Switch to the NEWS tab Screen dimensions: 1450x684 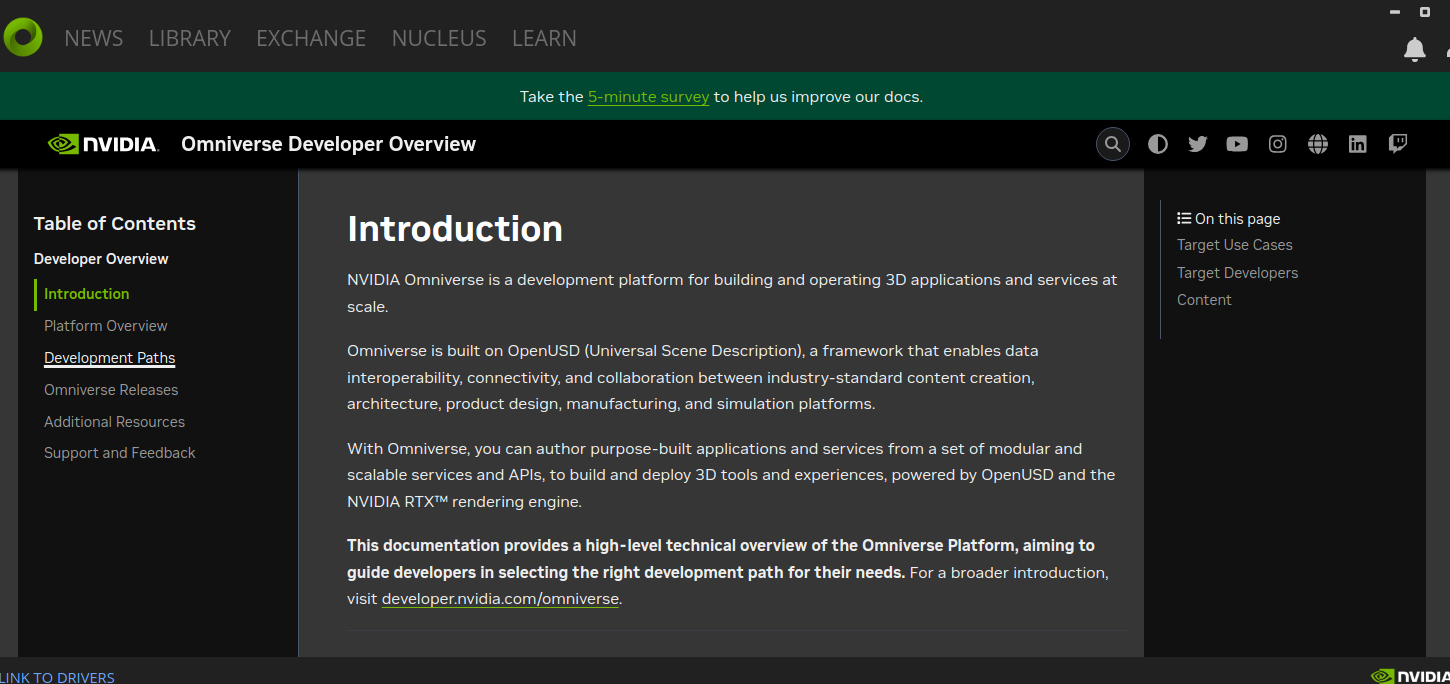[94, 38]
